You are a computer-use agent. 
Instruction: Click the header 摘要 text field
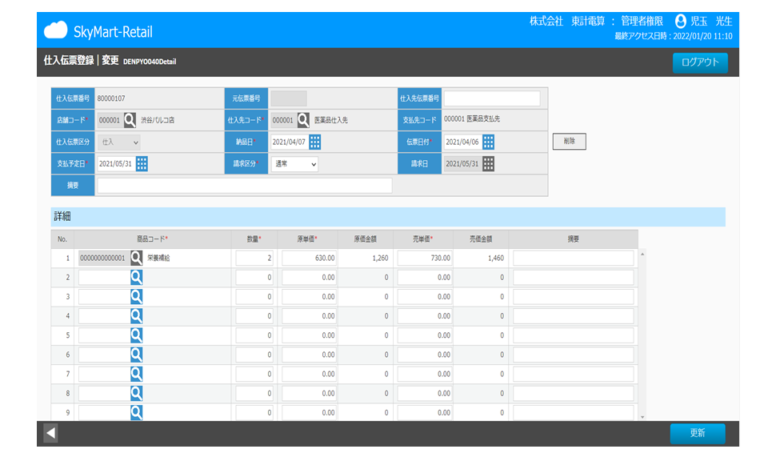coord(244,186)
